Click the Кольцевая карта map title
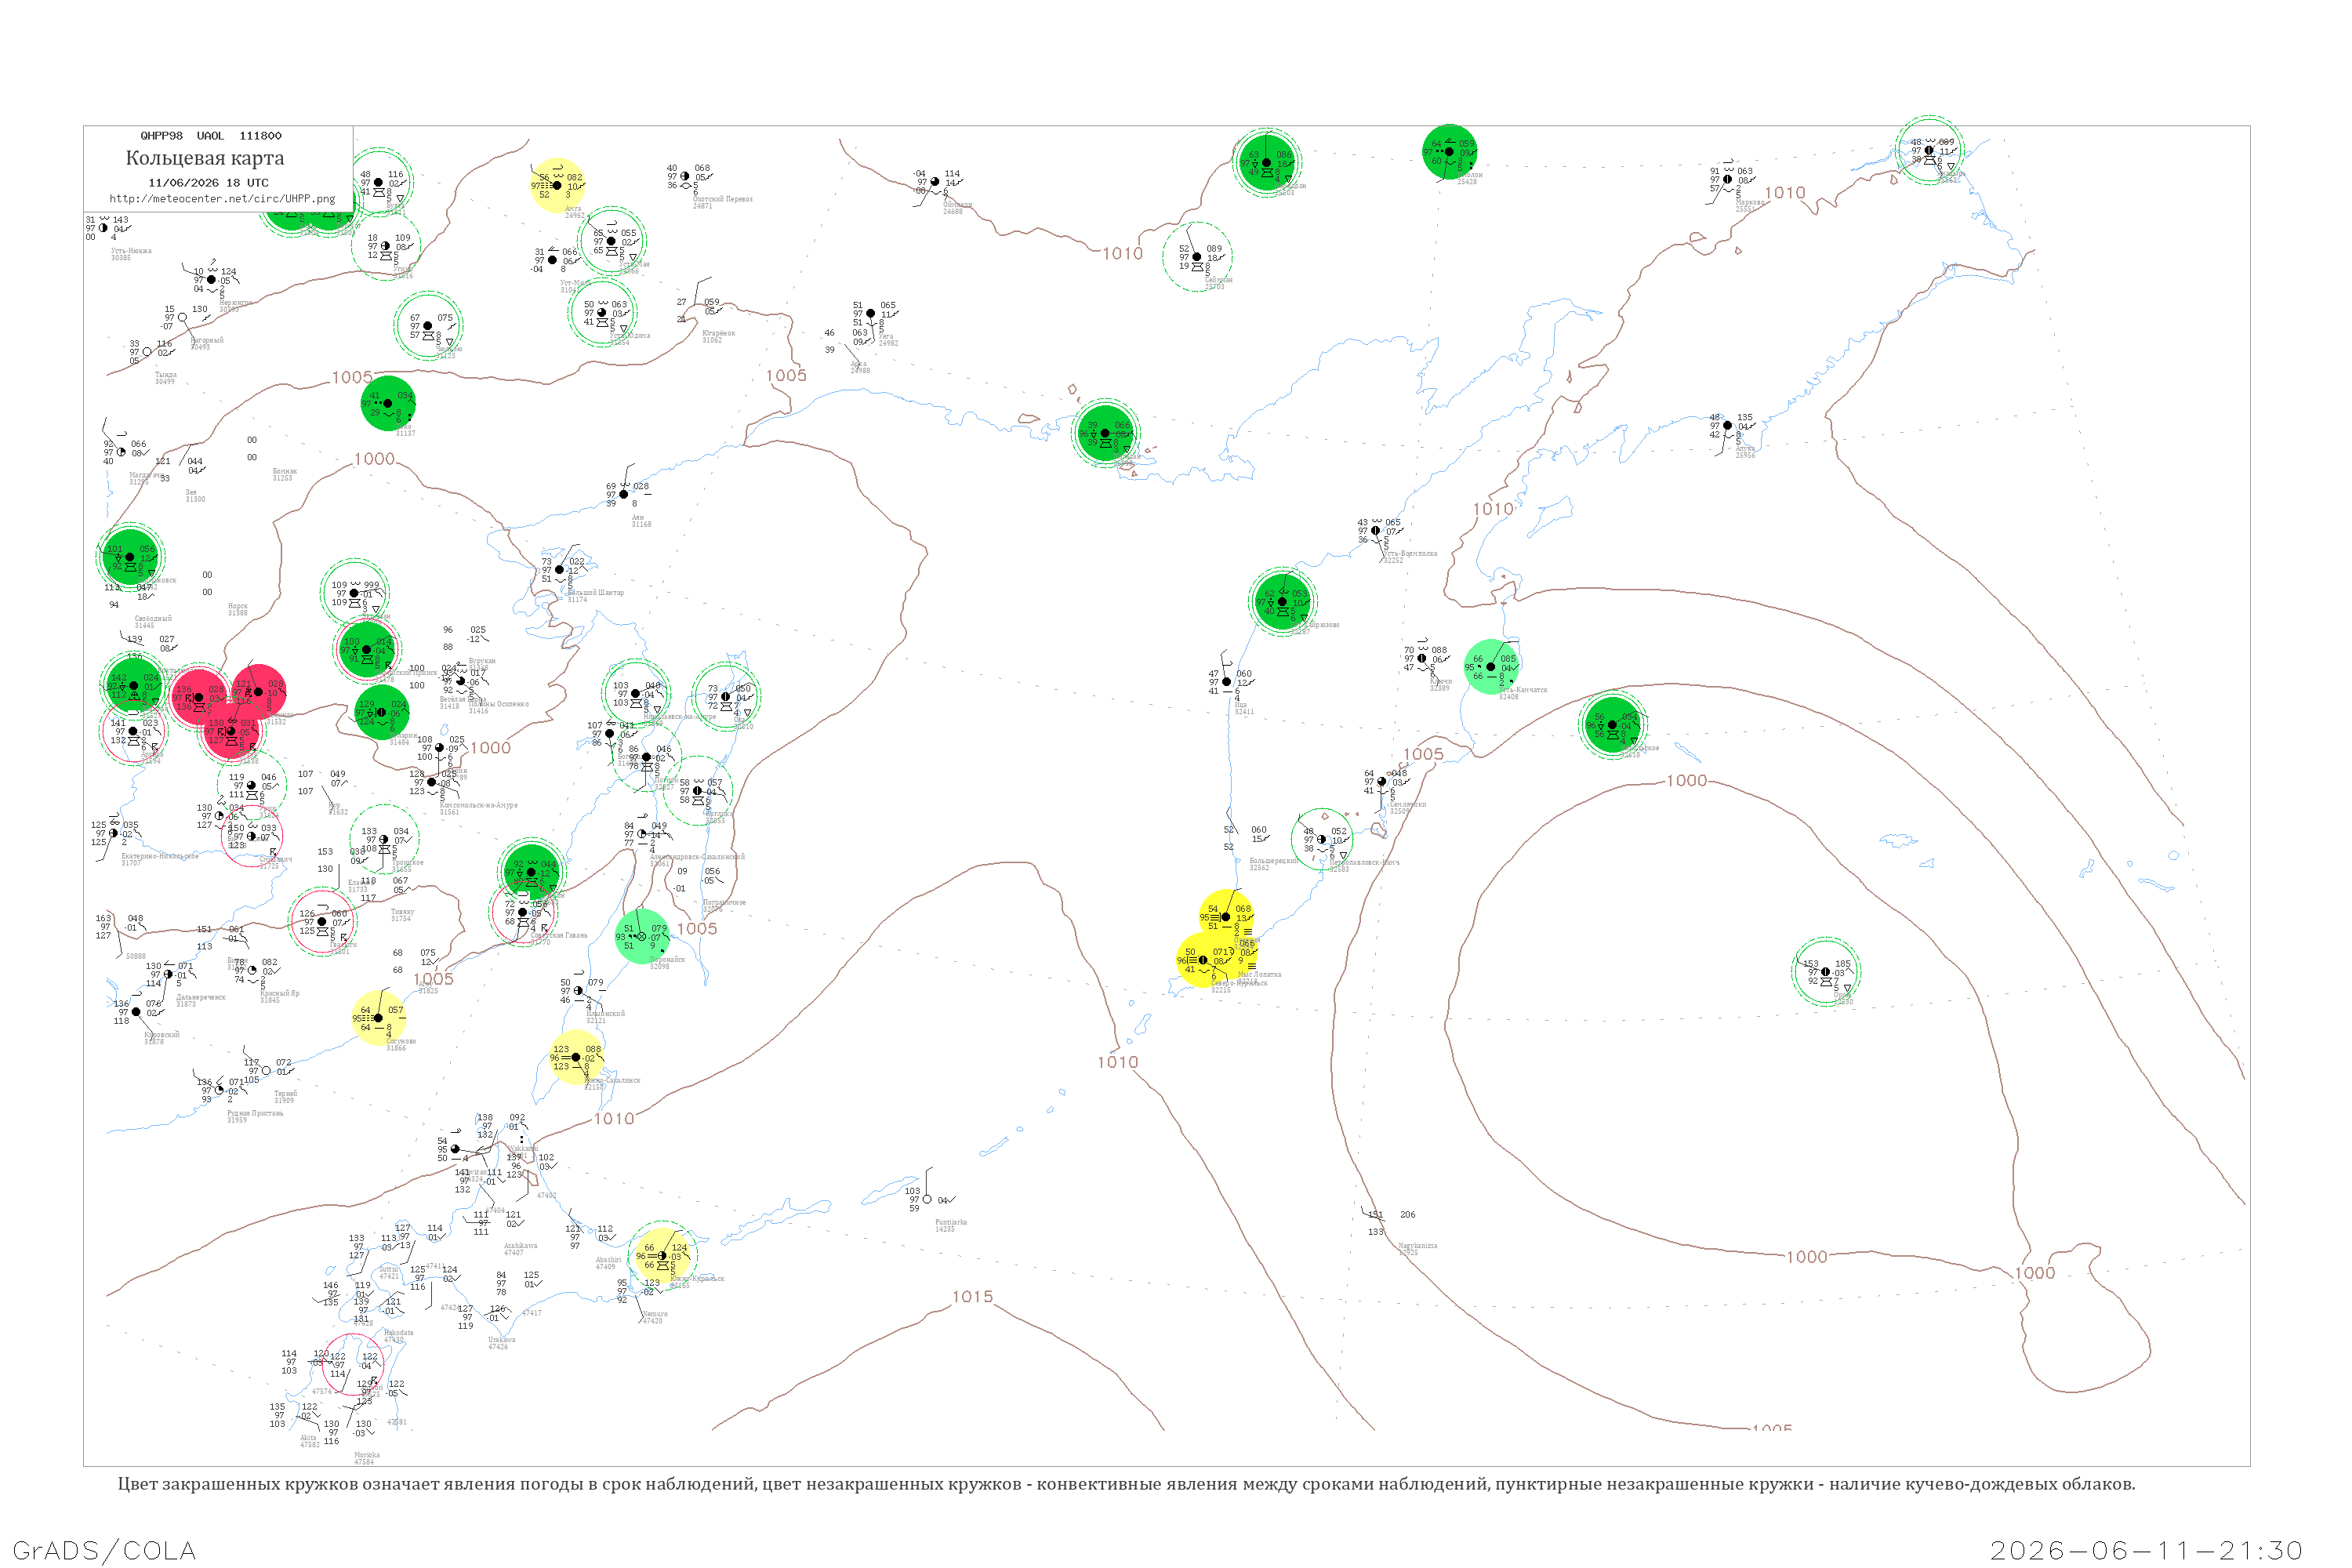2352x1568 pixels. point(205,157)
